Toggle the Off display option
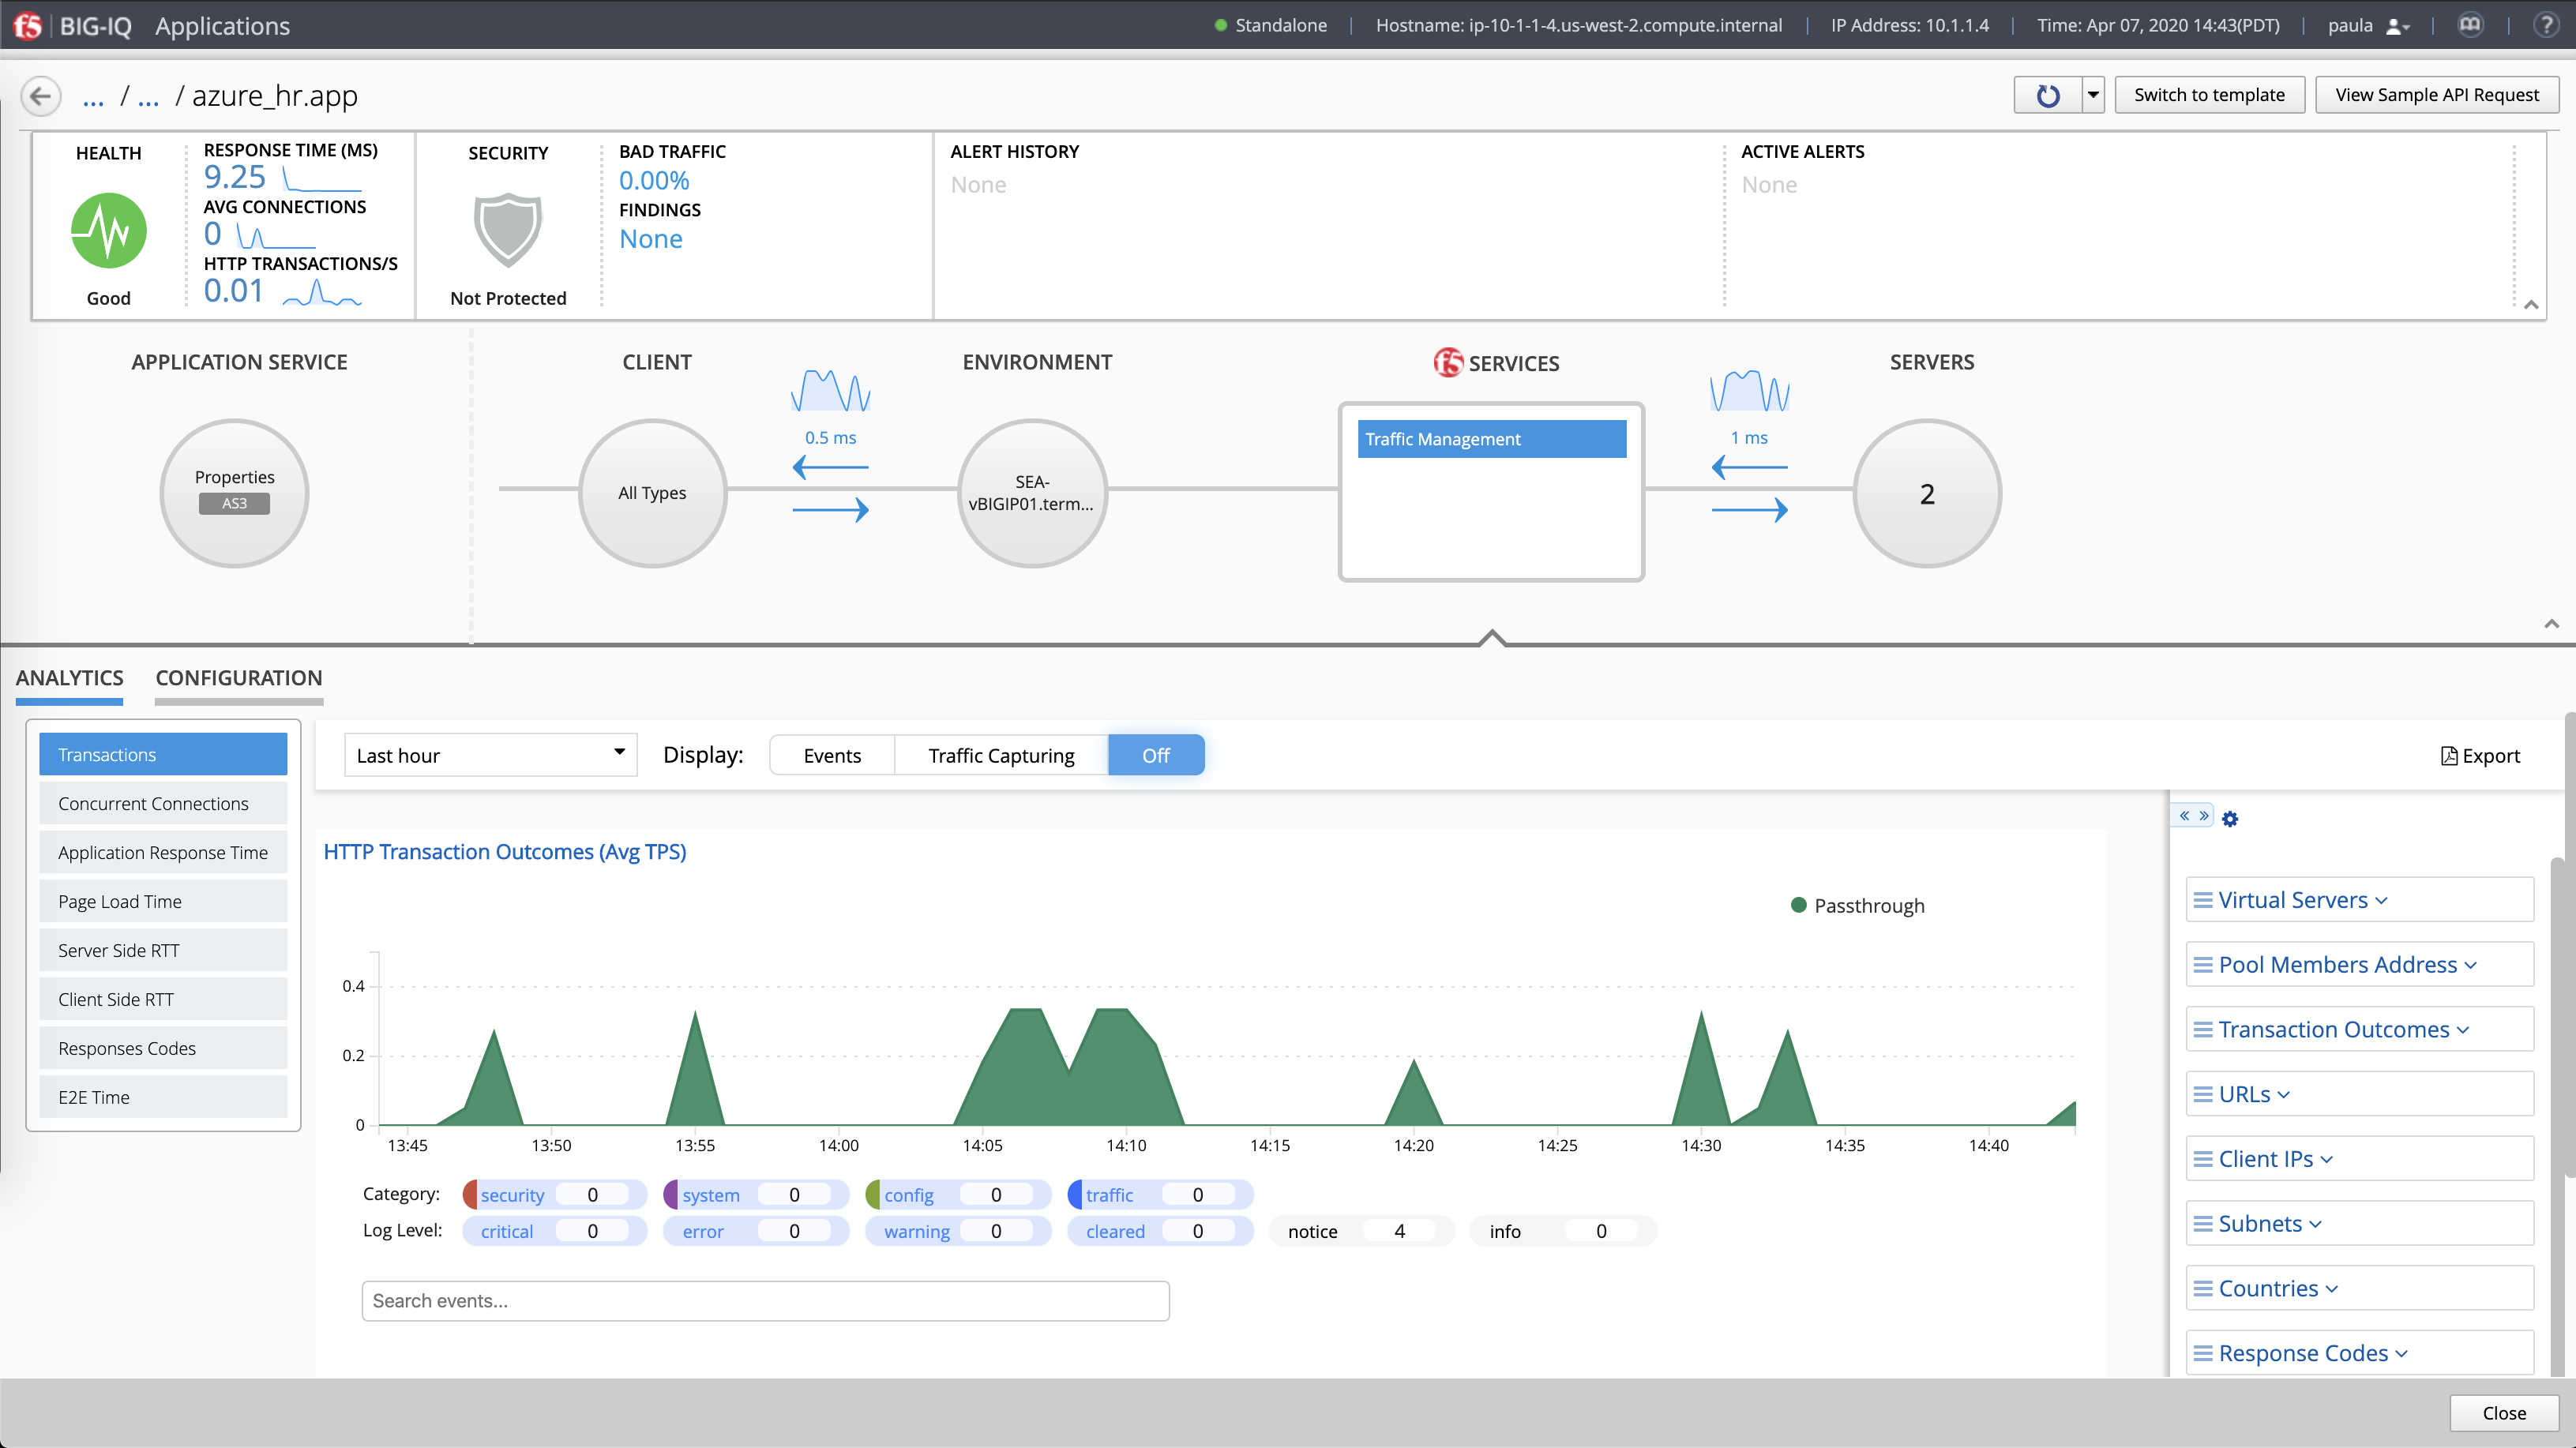2576x1448 pixels. [1155, 756]
